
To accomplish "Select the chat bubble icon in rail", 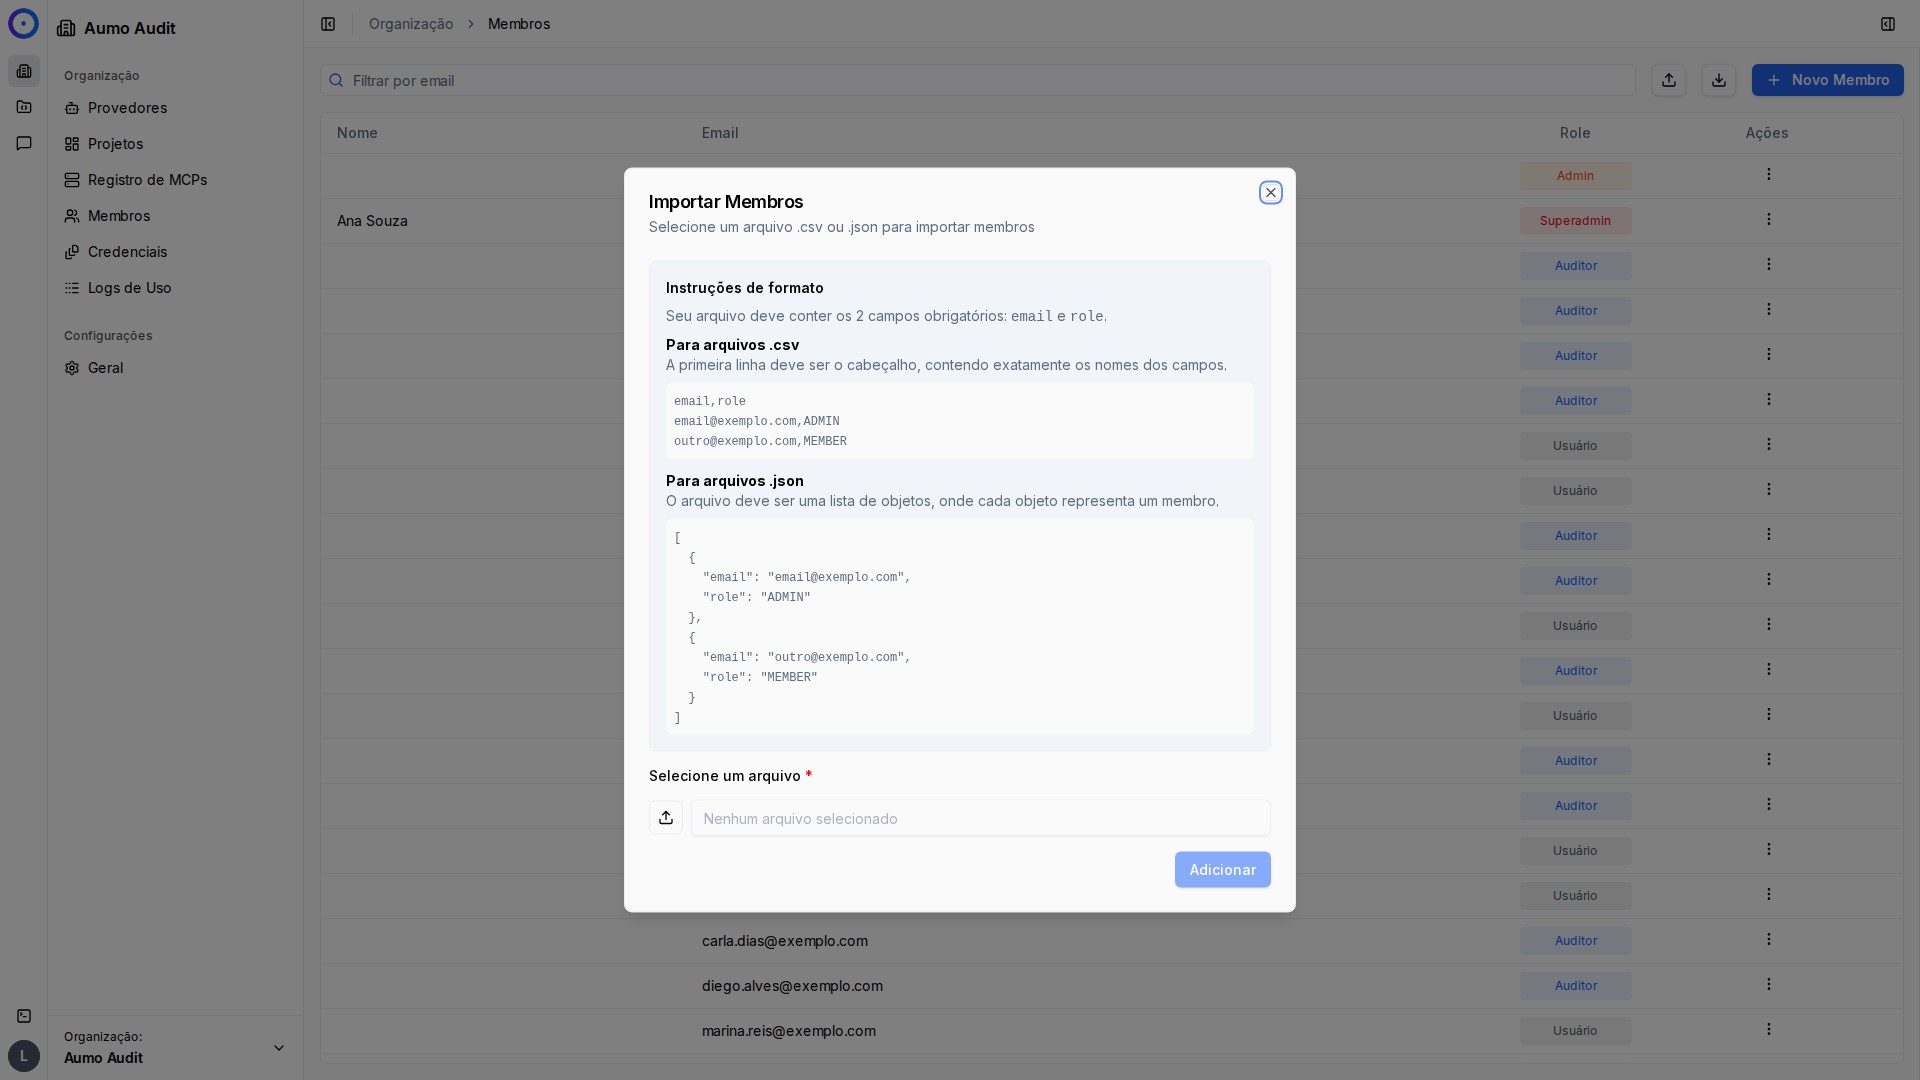I will pyautogui.click(x=24, y=143).
